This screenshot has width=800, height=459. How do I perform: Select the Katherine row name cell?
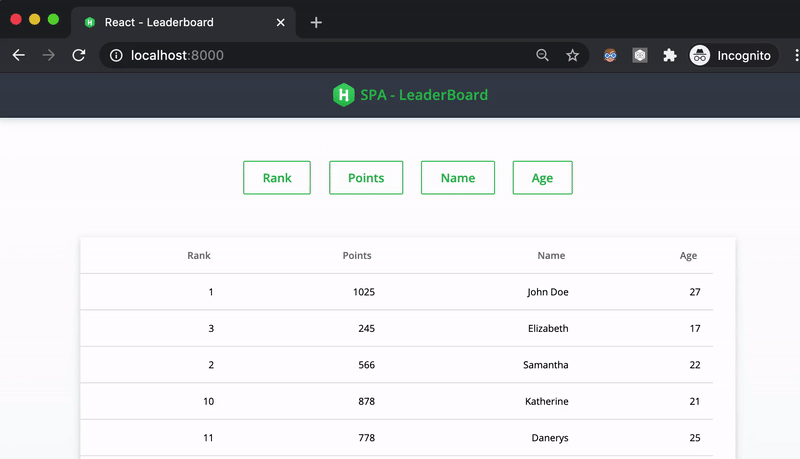[x=546, y=401]
